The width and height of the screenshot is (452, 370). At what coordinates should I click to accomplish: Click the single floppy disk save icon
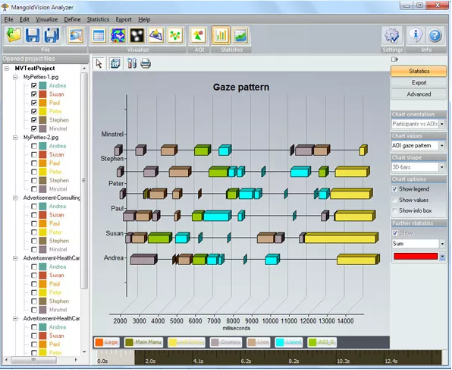(x=33, y=35)
